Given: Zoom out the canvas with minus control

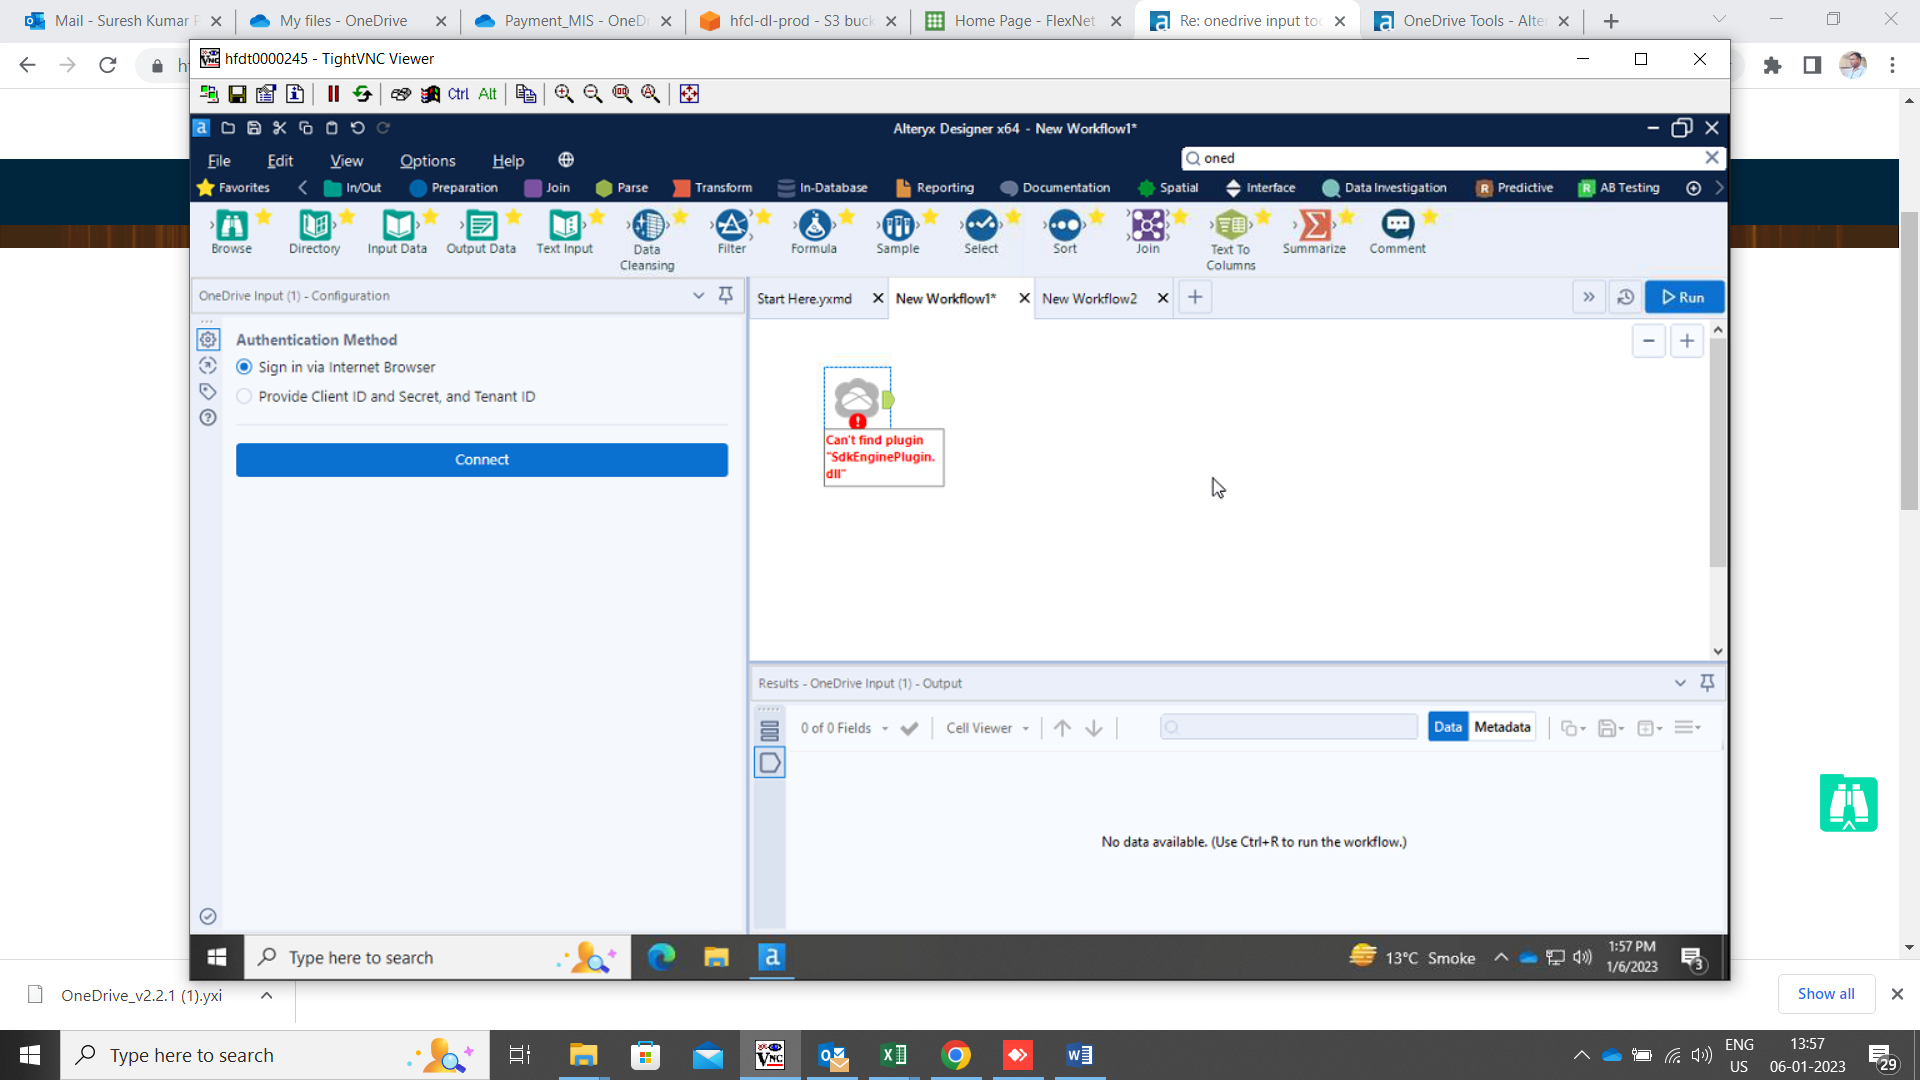Looking at the screenshot, I should point(1648,341).
